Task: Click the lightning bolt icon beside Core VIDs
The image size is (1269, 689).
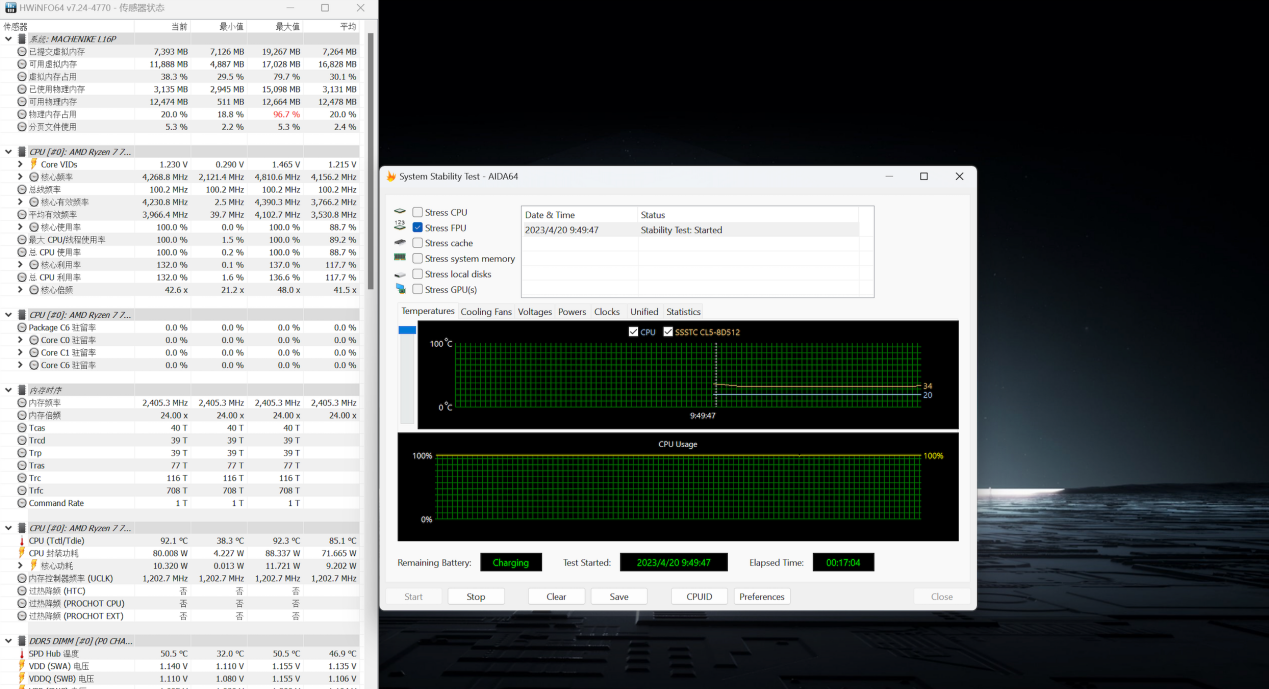Action: 33,164
